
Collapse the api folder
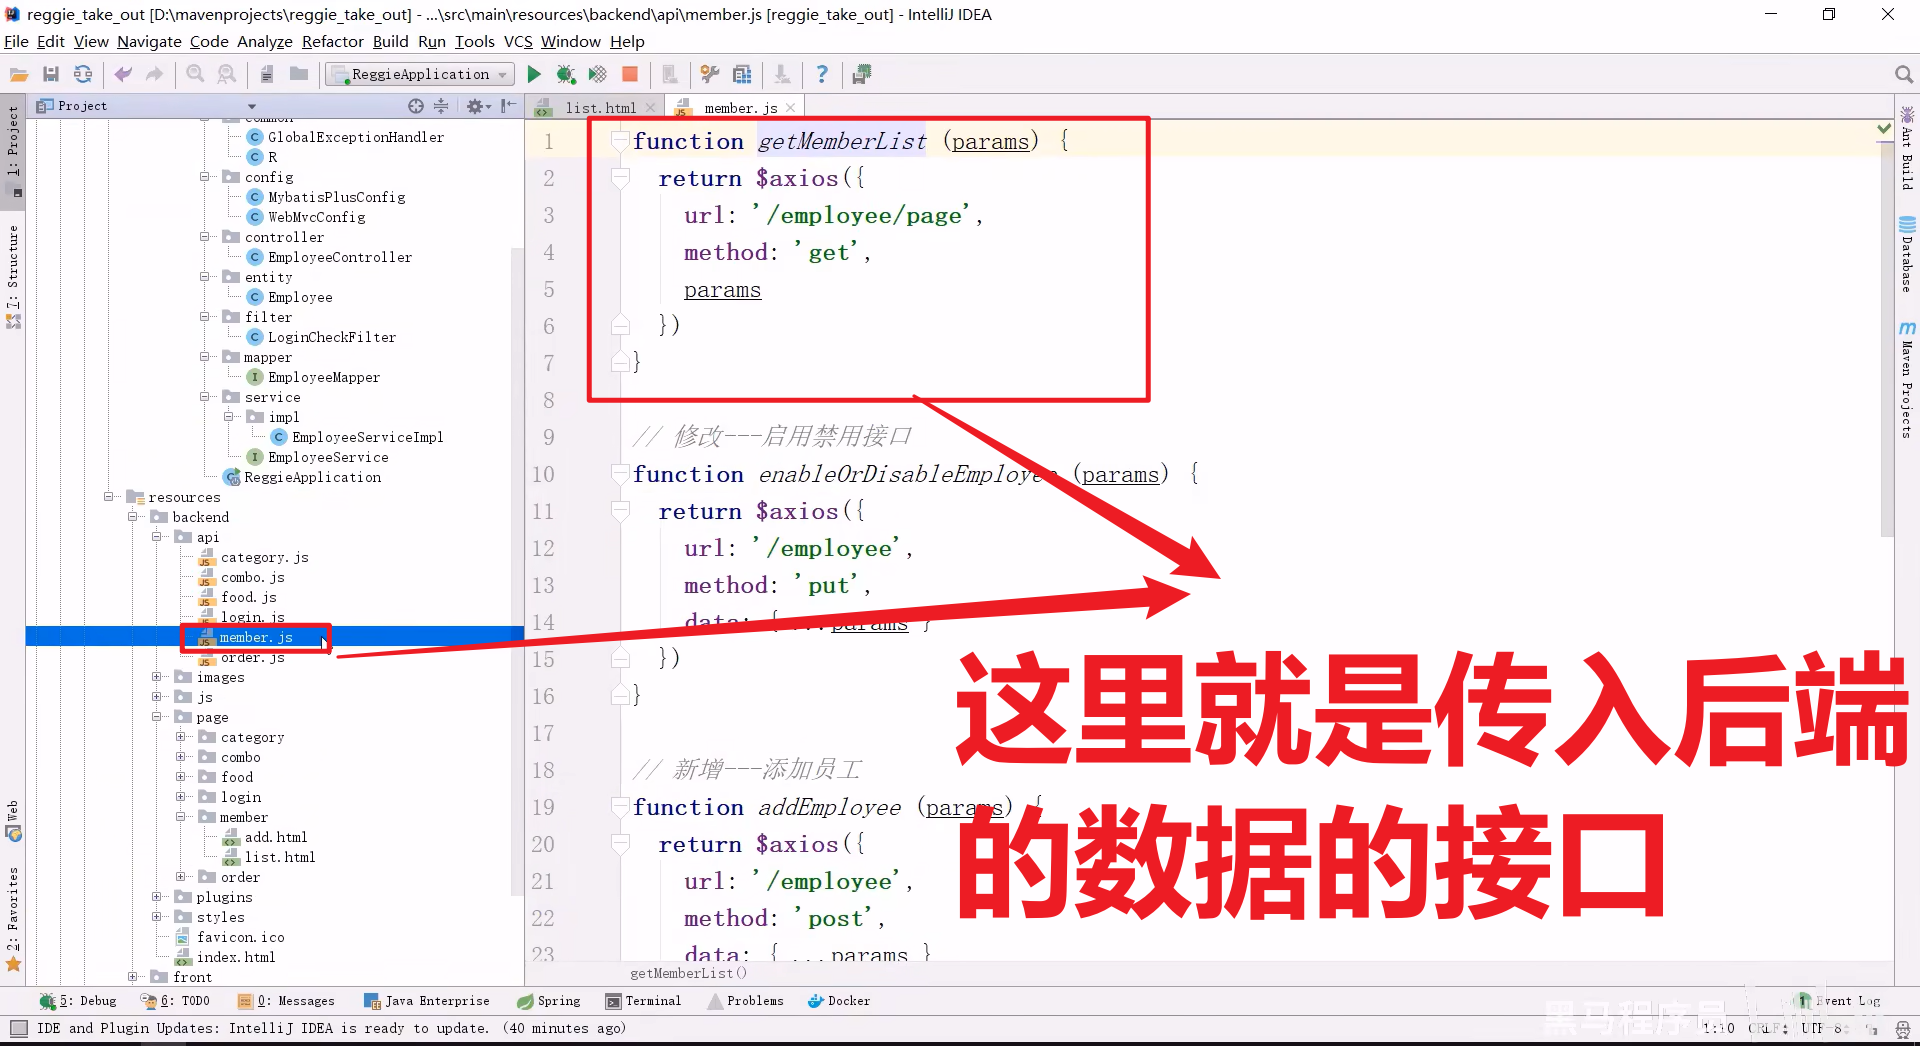(x=156, y=537)
